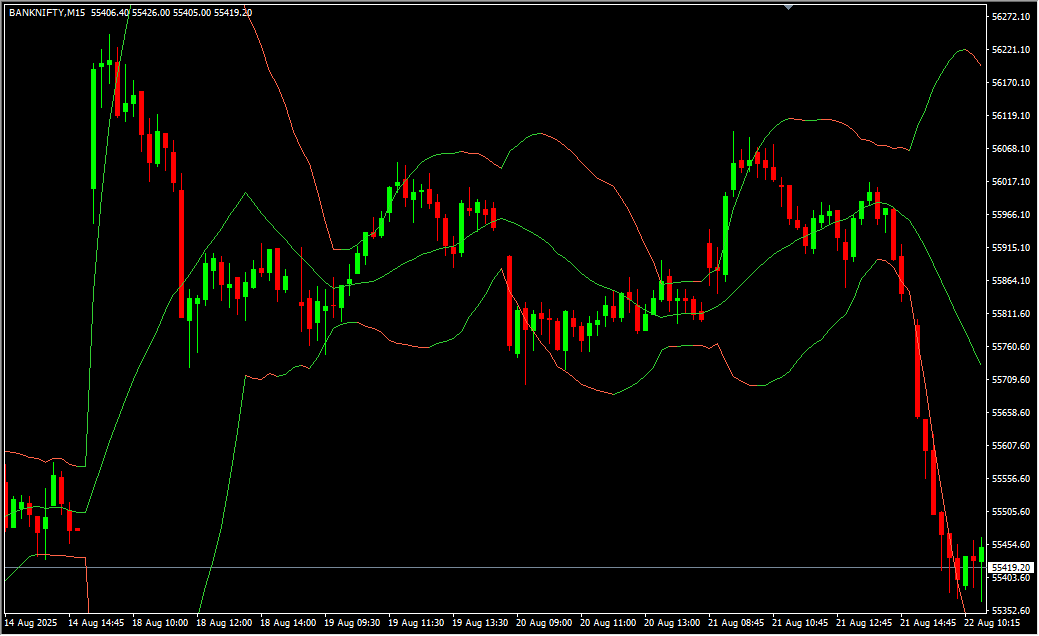Click the horizontal current price line
This screenshot has height=636, width=1039.
pos(500,567)
